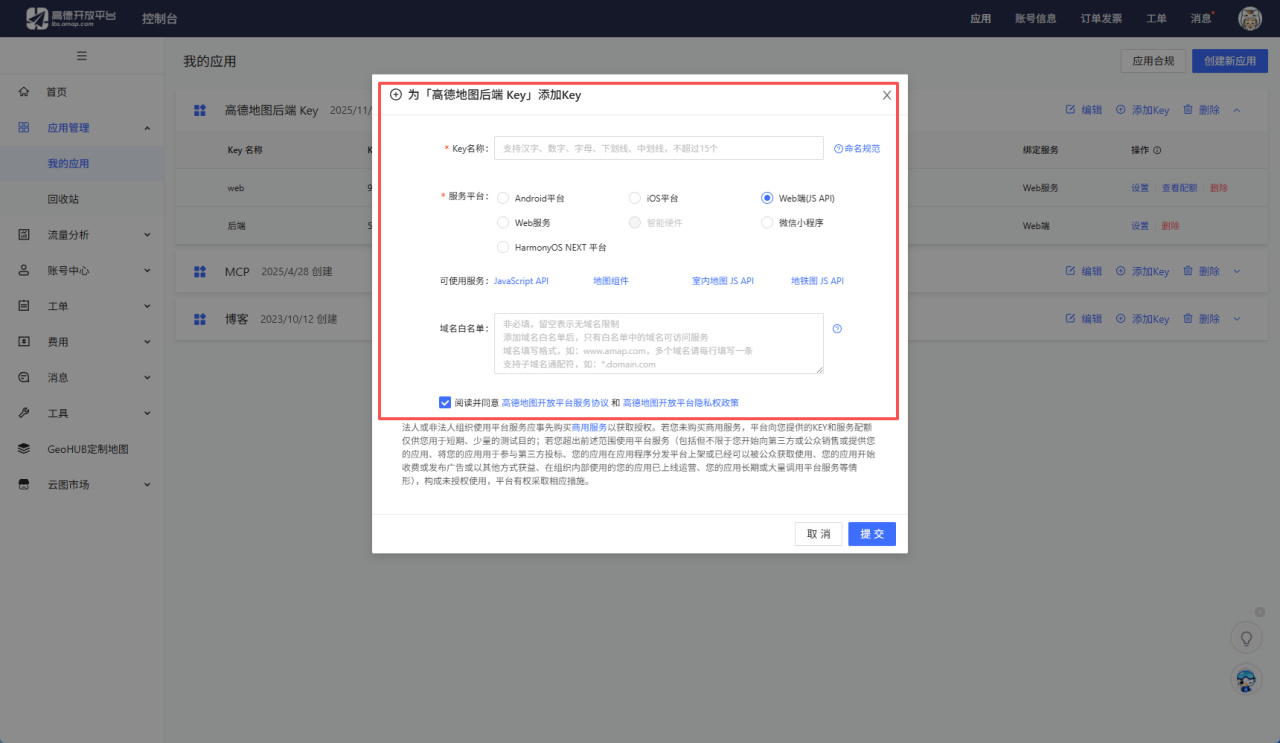
Task: Choose the Web服务 platform option
Action: (503, 222)
